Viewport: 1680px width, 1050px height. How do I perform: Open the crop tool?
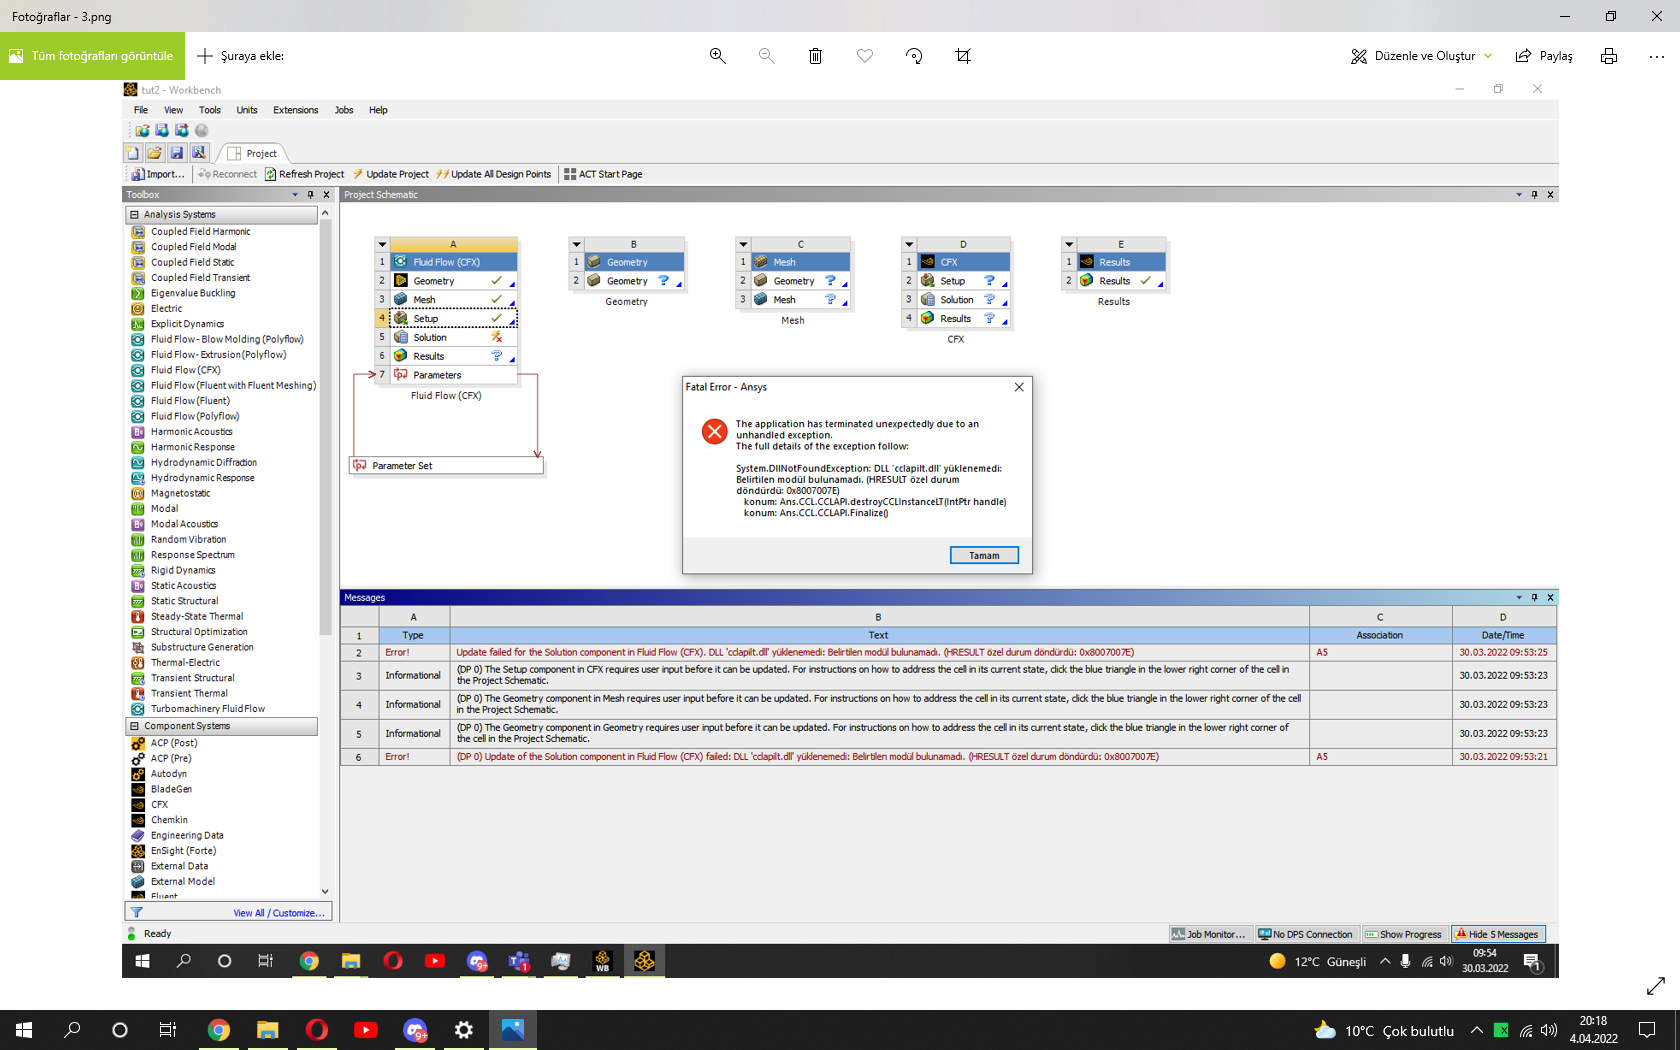(x=963, y=56)
